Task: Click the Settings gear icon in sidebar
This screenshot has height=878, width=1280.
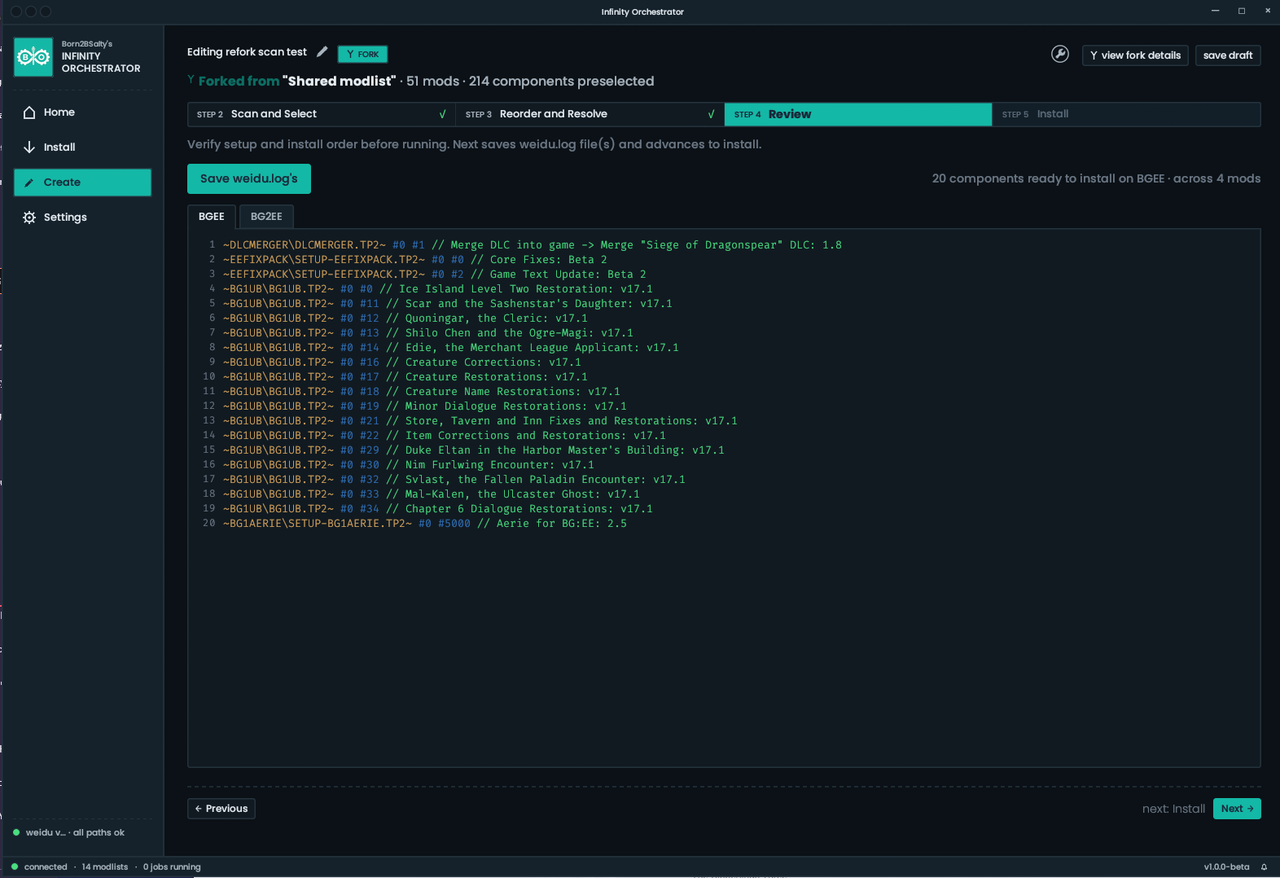Action: [29, 217]
